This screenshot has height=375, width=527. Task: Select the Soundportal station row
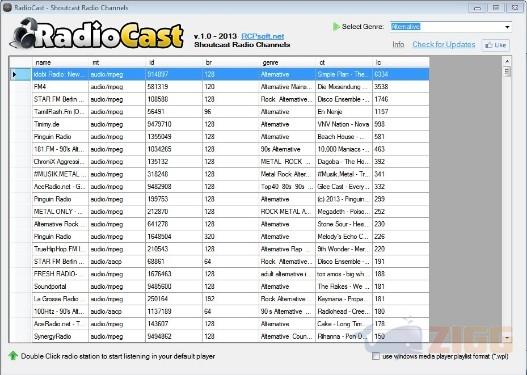coord(219,287)
